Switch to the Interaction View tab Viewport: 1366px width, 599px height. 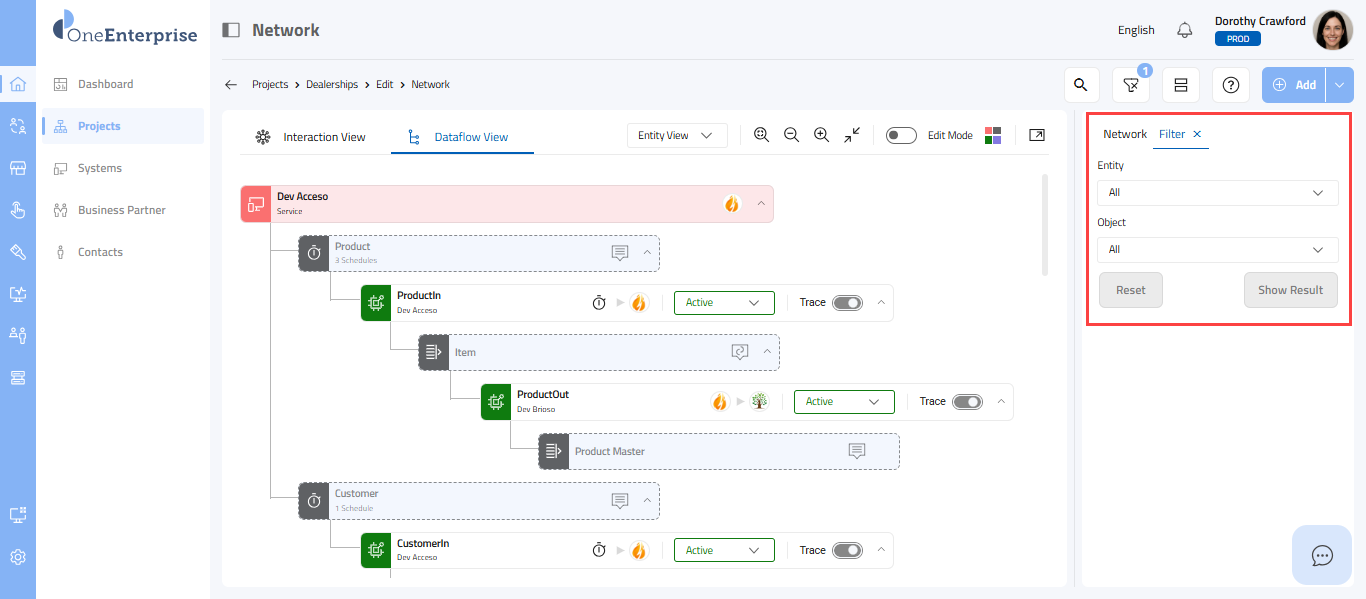tap(311, 137)
